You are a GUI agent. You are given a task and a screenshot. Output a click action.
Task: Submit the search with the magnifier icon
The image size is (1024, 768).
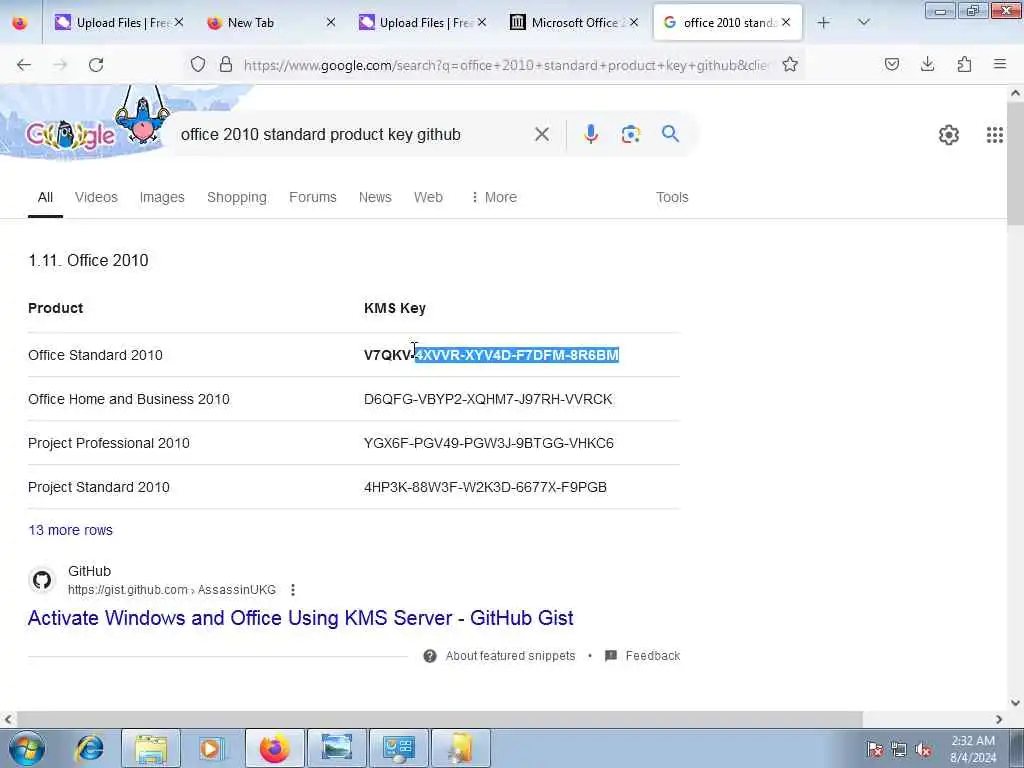pyautogui.click(x=670, y=134)
